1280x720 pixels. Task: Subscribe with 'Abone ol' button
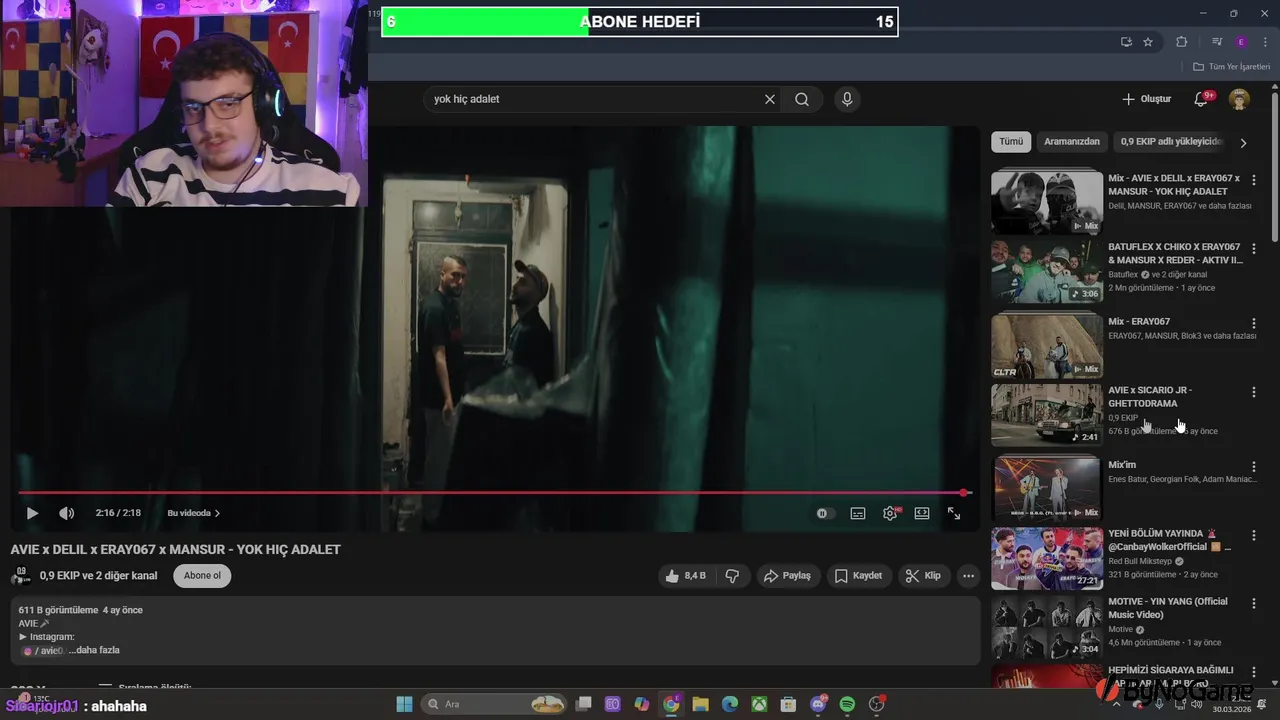202,576
